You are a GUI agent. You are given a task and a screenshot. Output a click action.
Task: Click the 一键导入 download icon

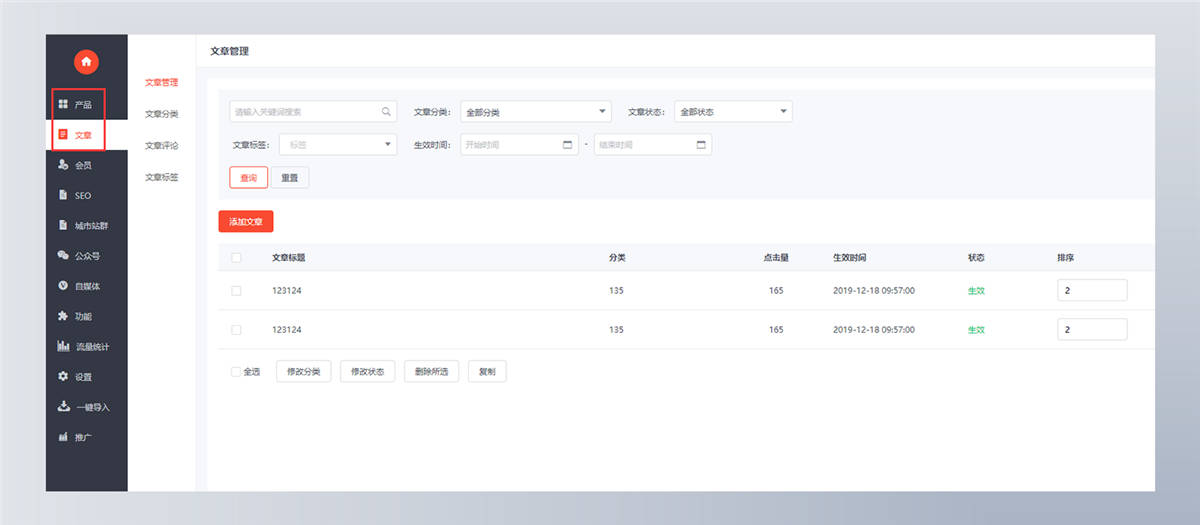tap(63, 407)
